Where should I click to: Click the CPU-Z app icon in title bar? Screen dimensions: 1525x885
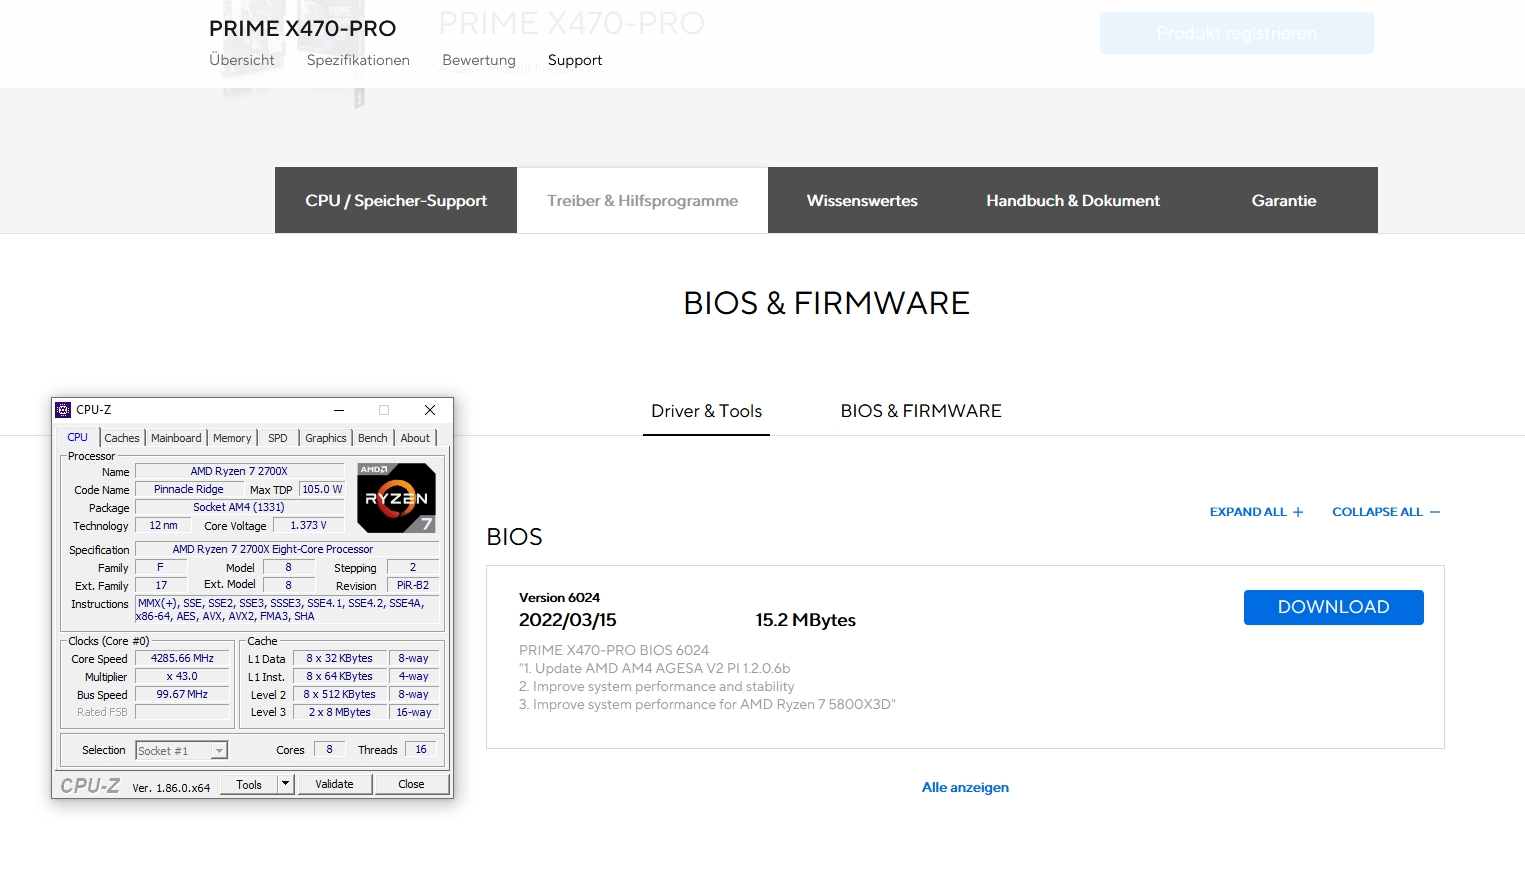click(63, 410)
